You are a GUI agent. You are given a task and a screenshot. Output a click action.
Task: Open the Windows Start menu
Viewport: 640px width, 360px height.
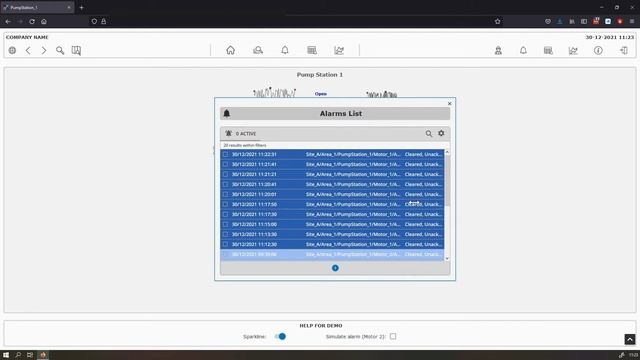[x=6, y=355]
